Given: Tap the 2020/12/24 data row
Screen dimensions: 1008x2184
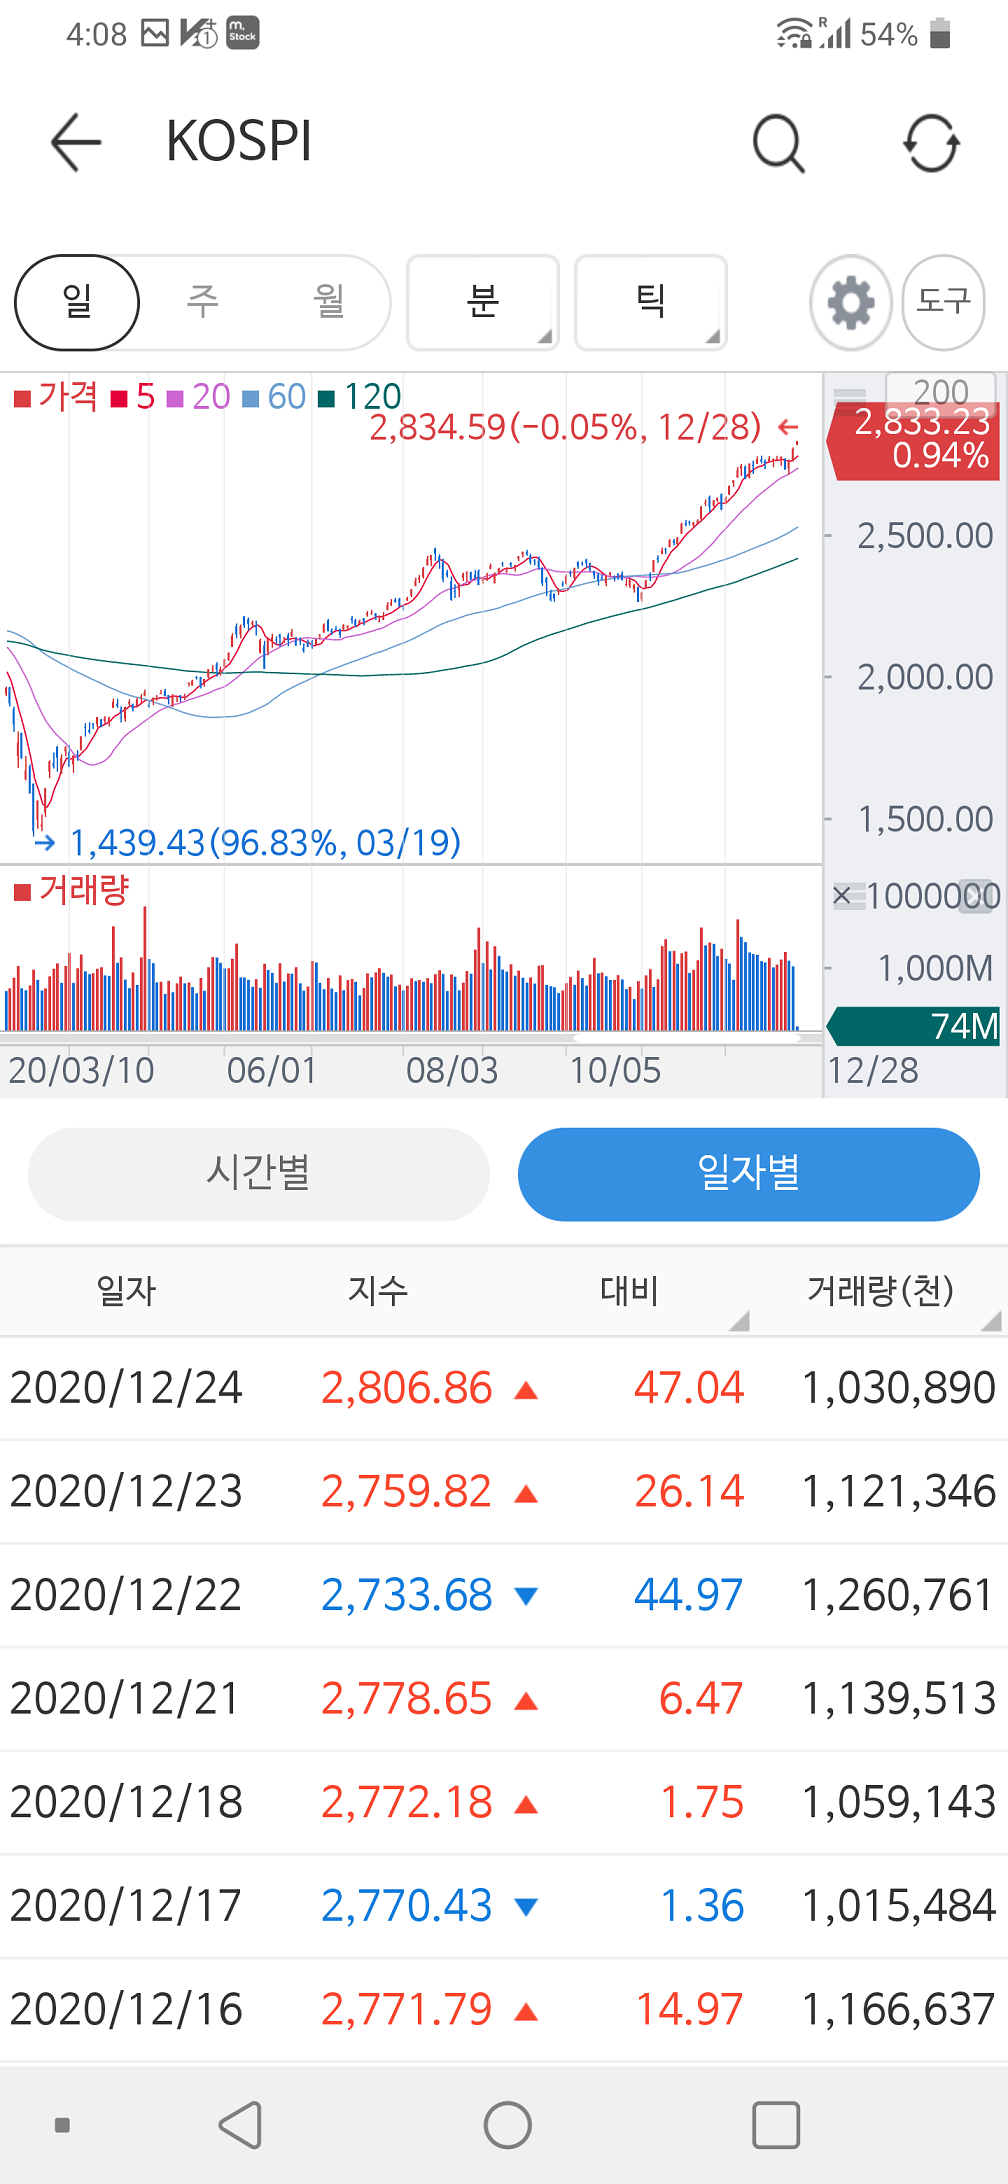Looking at the screenshot, I should point(504,1388).
